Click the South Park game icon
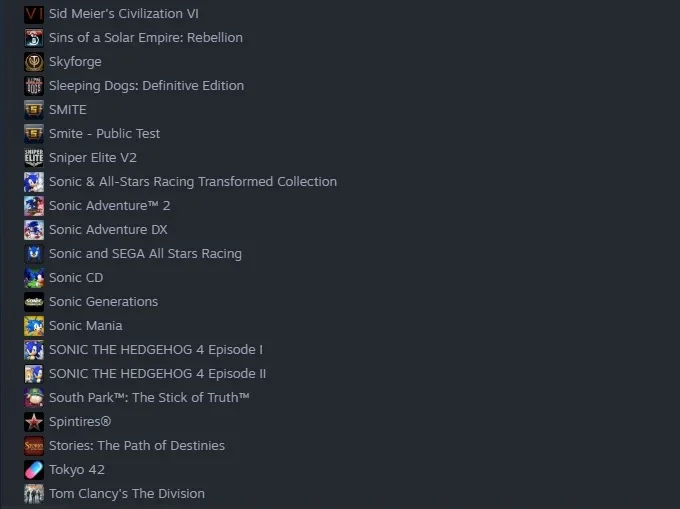680x509 pixels. [34, 398]
